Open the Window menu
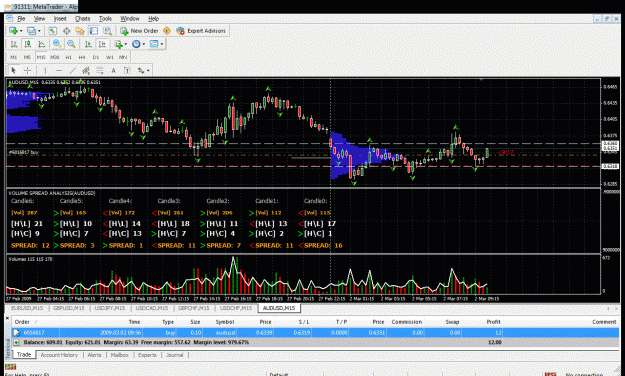Viewport: 625px width, 376px height. click(130, 19)
